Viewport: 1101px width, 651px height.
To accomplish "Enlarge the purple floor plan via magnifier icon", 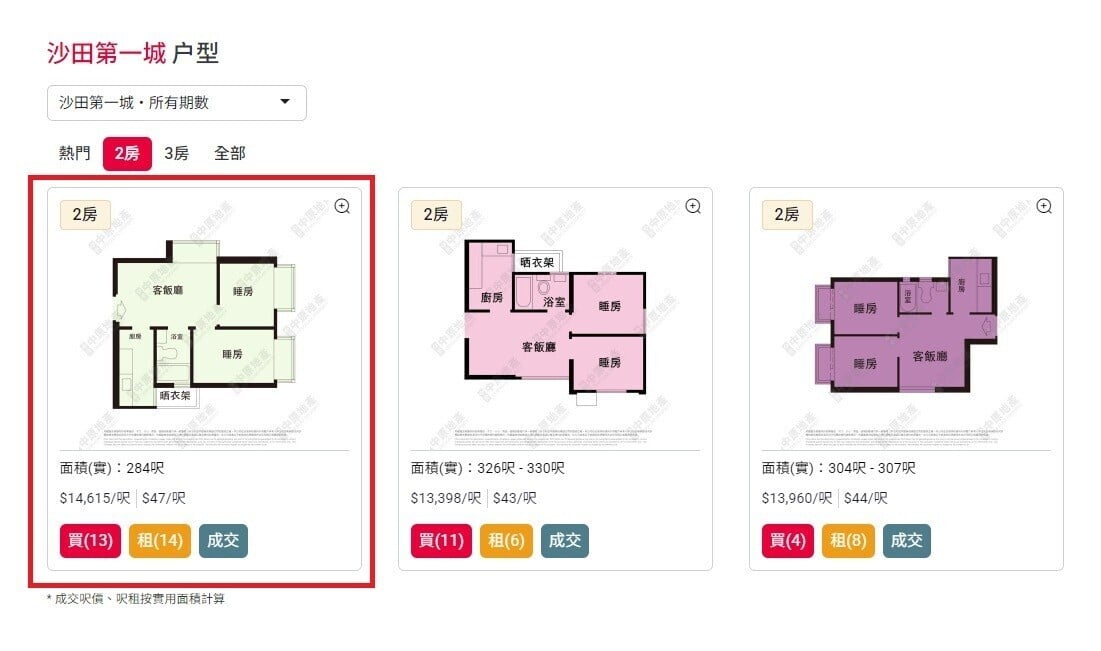I will click(1044, 206).
